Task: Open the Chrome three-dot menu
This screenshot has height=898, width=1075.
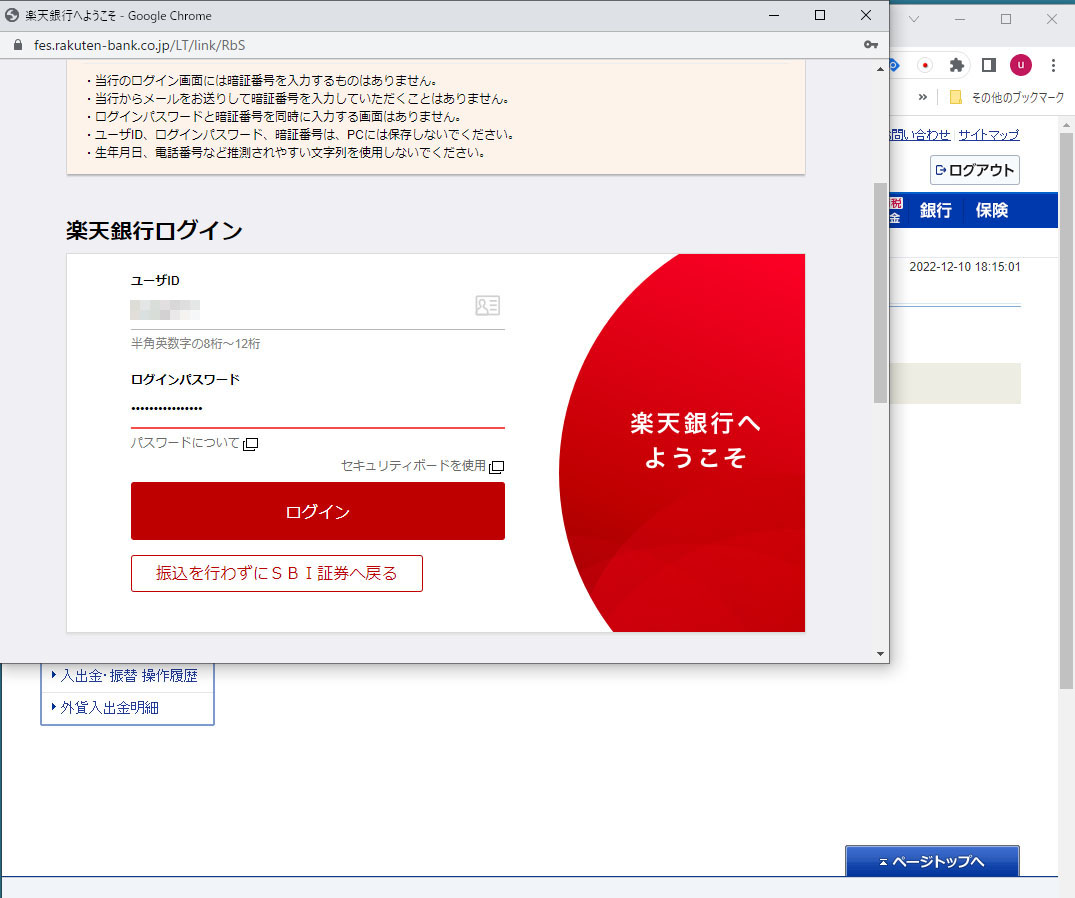Action: [1053, 65]
